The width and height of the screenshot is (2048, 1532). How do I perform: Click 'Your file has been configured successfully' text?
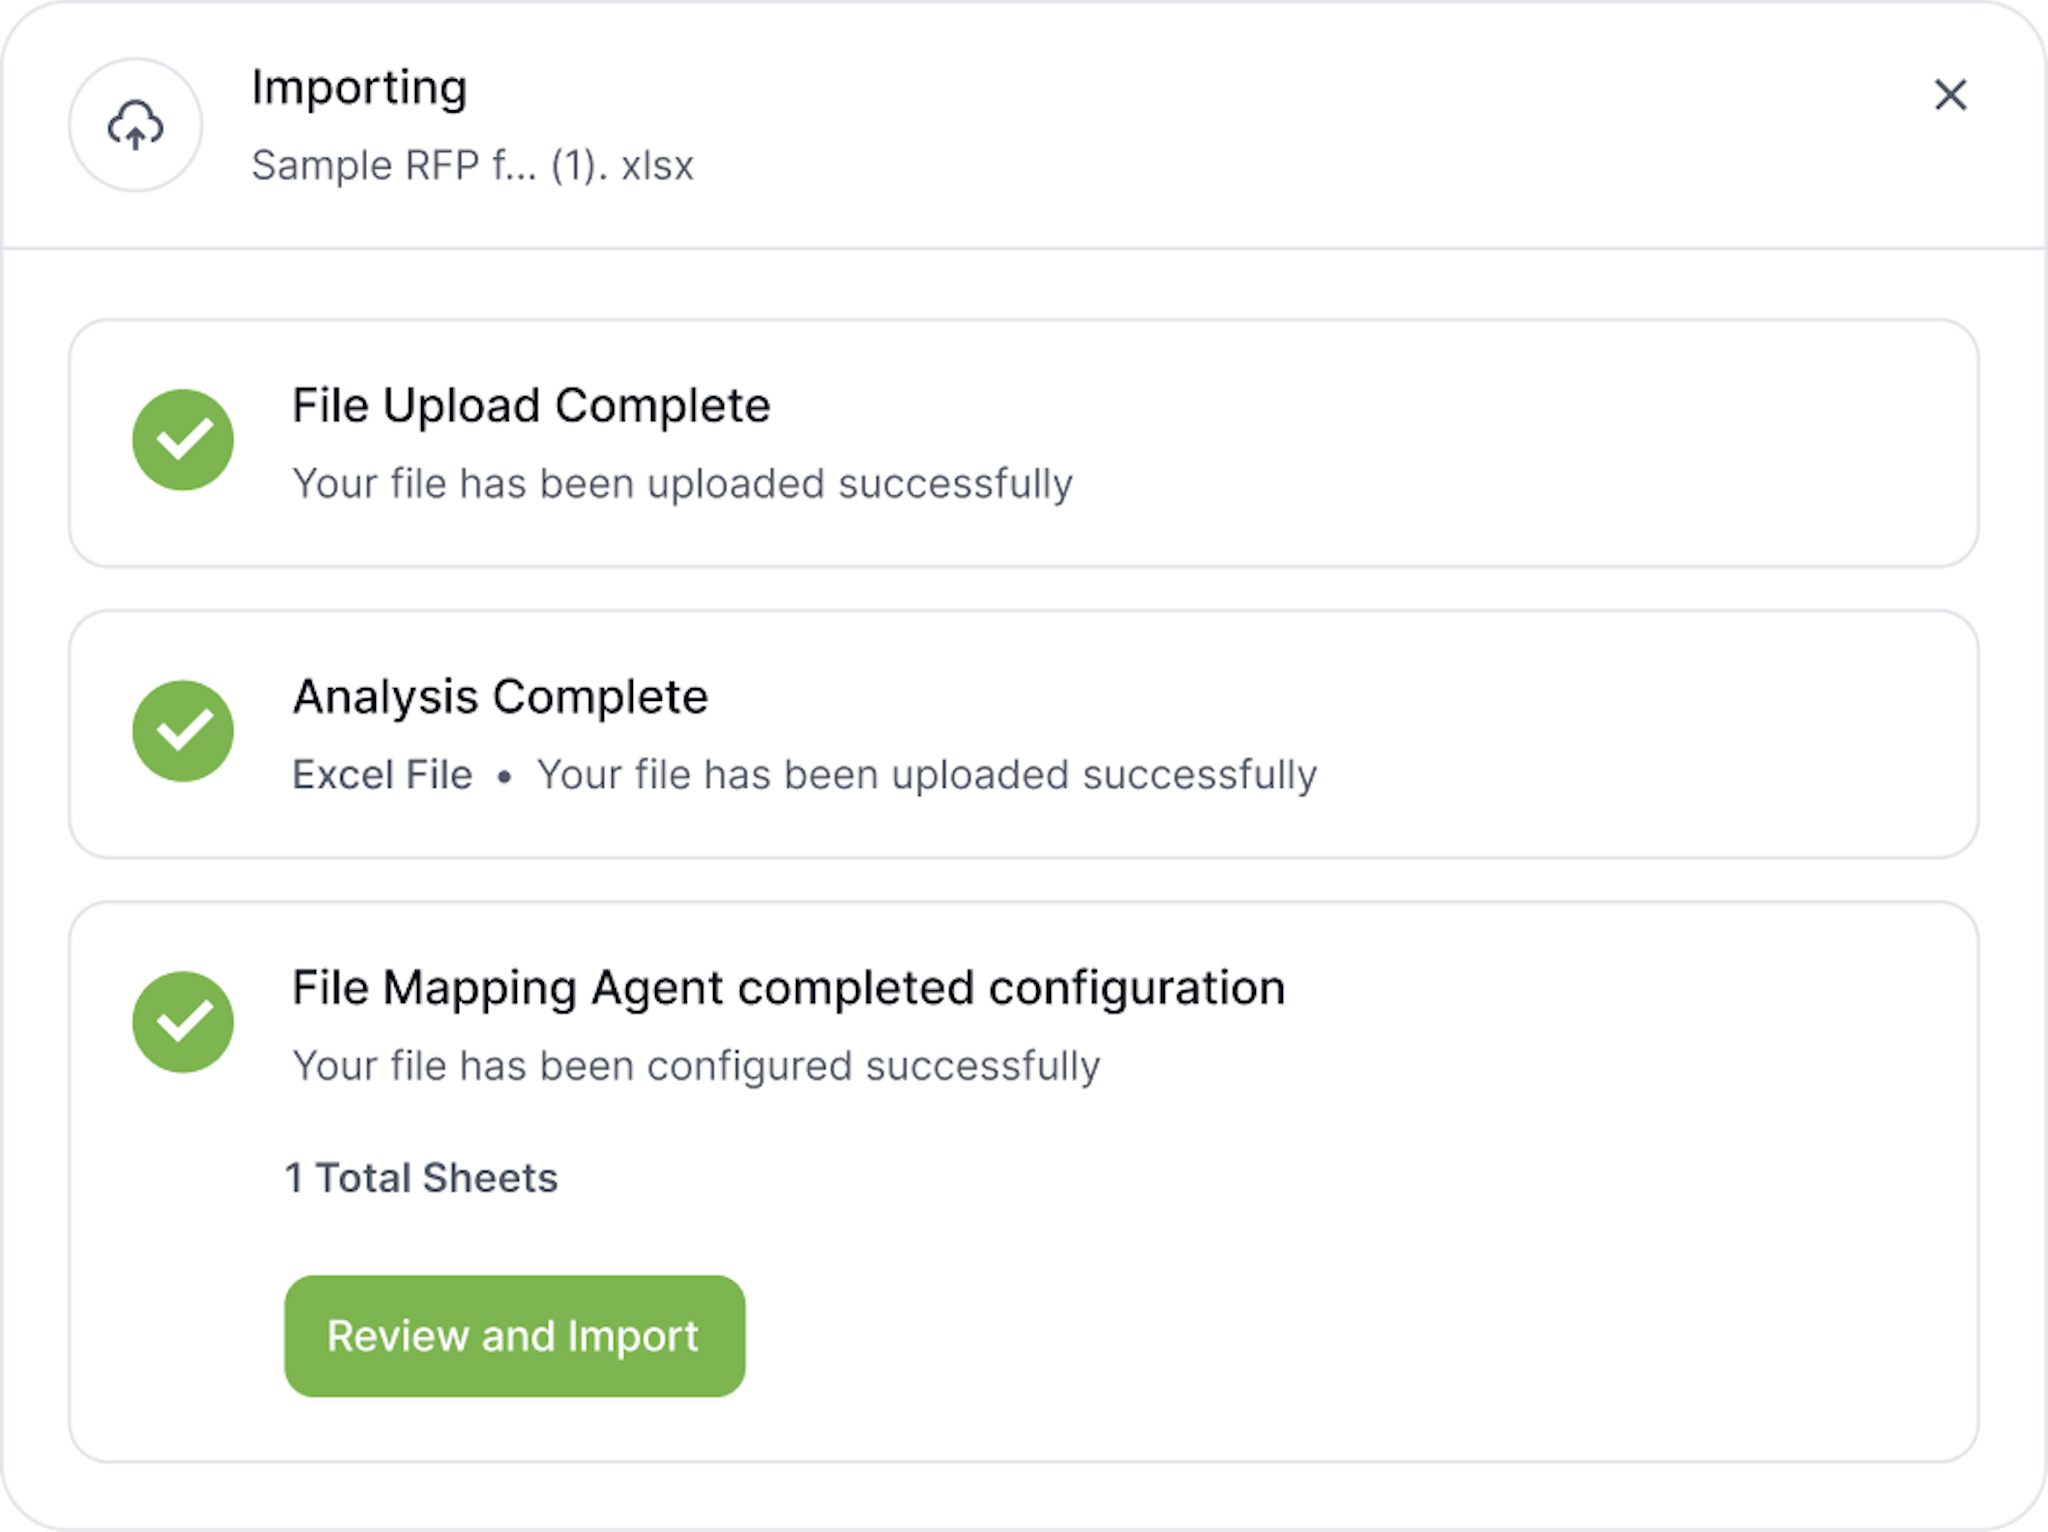pyautogui.click(x=696, y=1066)
